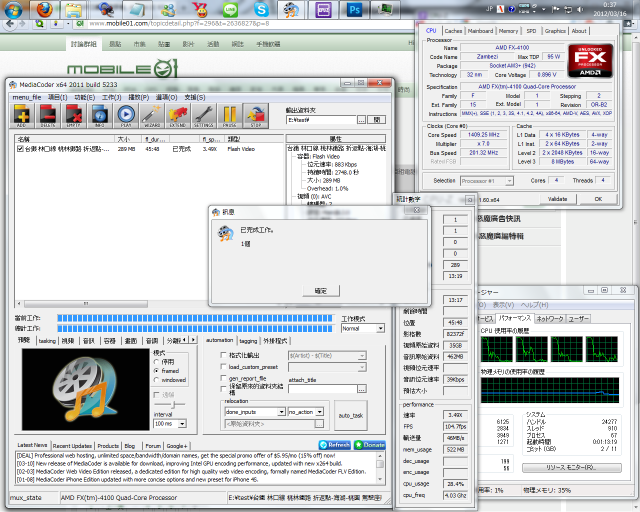Enable gen_report_file checkbox

pyautogui.click(x=223, y=378)
